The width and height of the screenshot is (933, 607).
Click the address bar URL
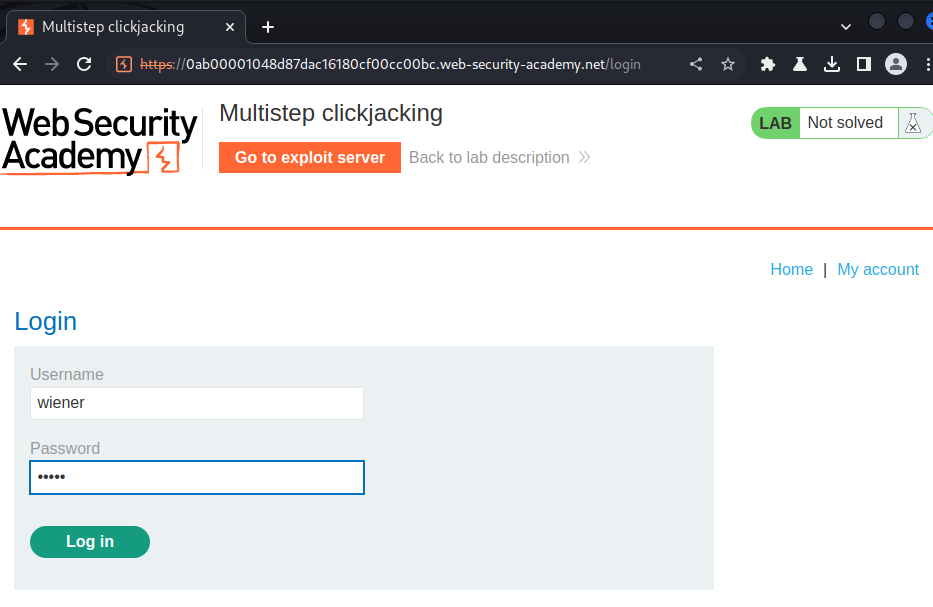(390, 64)
